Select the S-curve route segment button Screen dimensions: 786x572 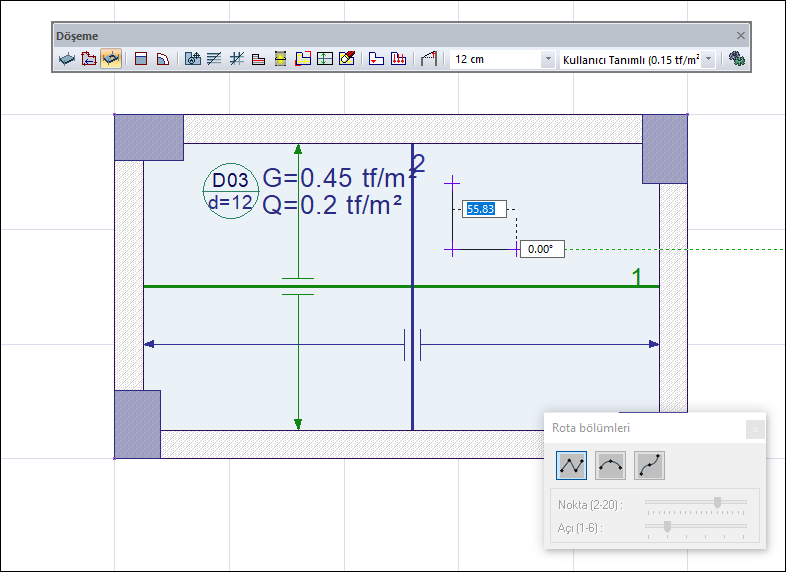point(649,464)
